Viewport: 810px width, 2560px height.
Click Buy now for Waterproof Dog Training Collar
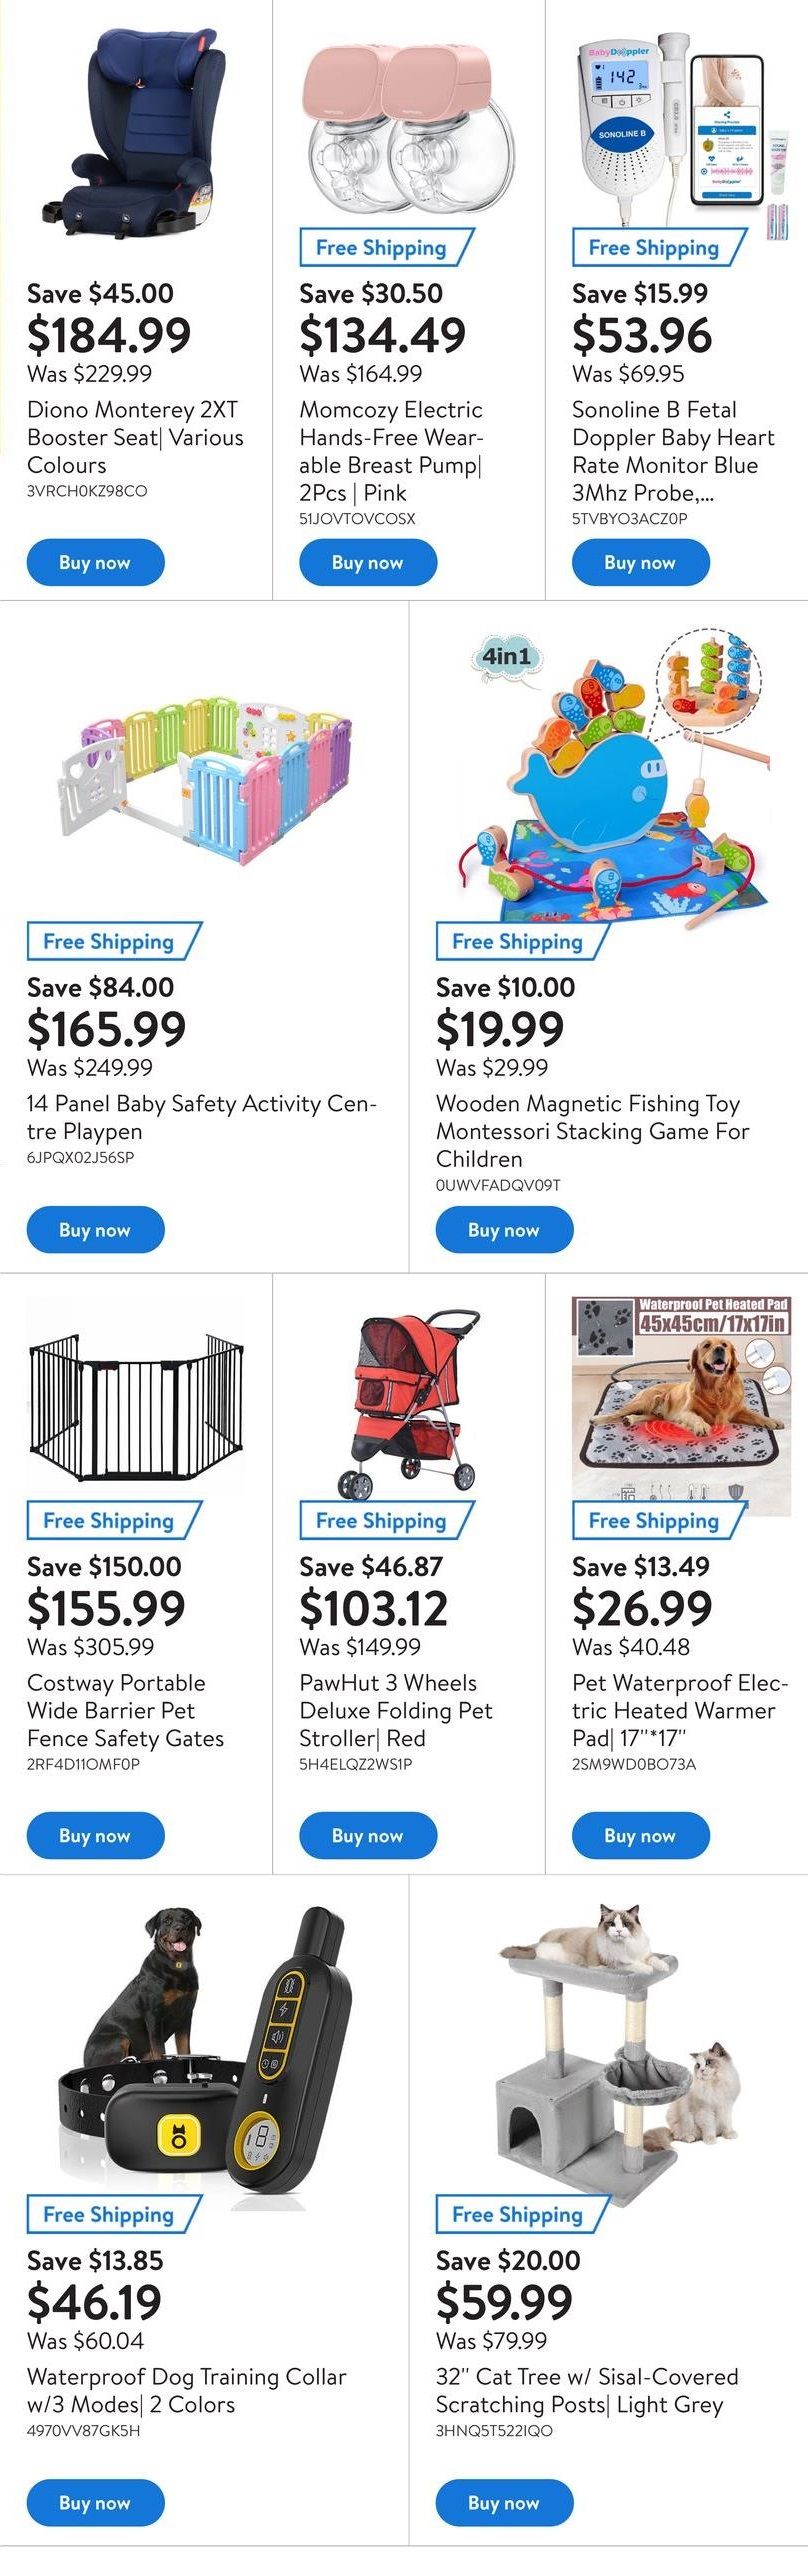pos(95,2502)
